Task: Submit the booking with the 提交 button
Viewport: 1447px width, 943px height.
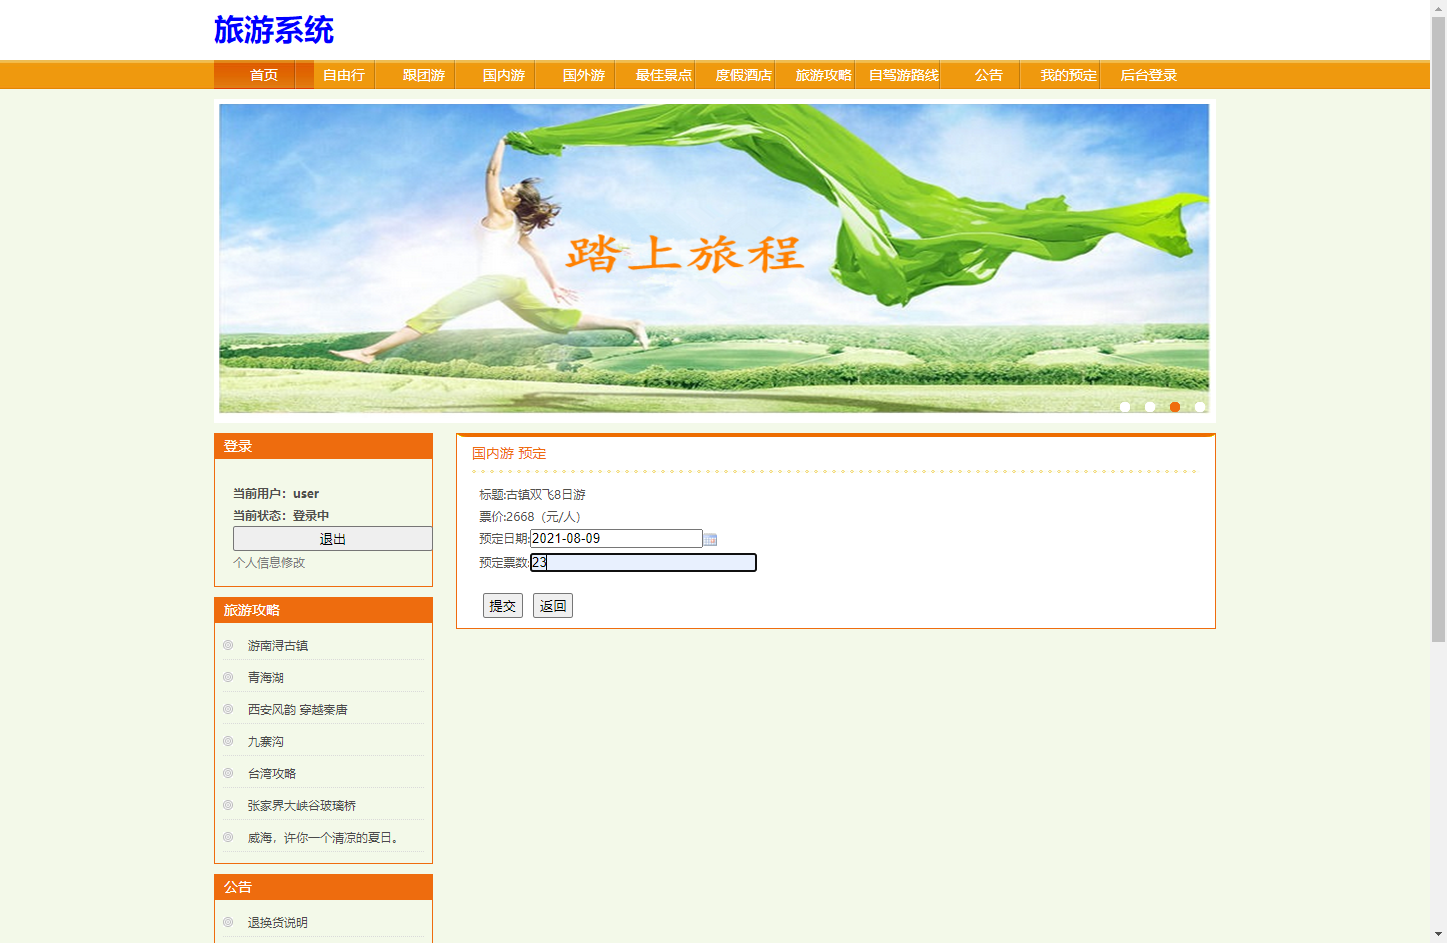Action: point(502,605)
